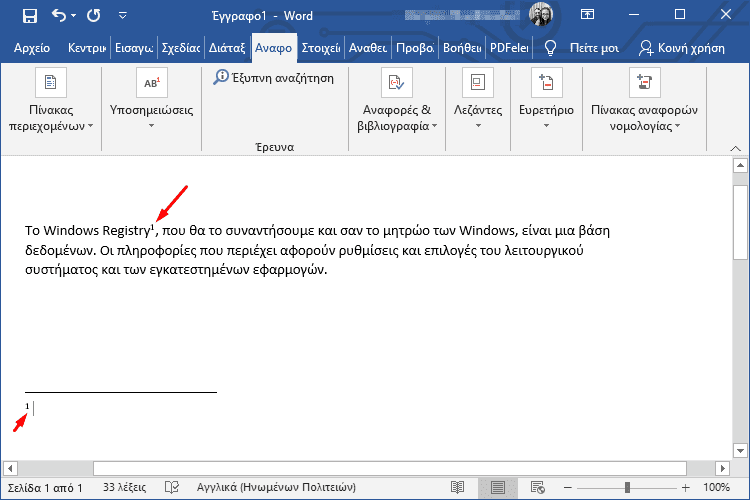Select the Αναφορές tab

coord(274,48)
